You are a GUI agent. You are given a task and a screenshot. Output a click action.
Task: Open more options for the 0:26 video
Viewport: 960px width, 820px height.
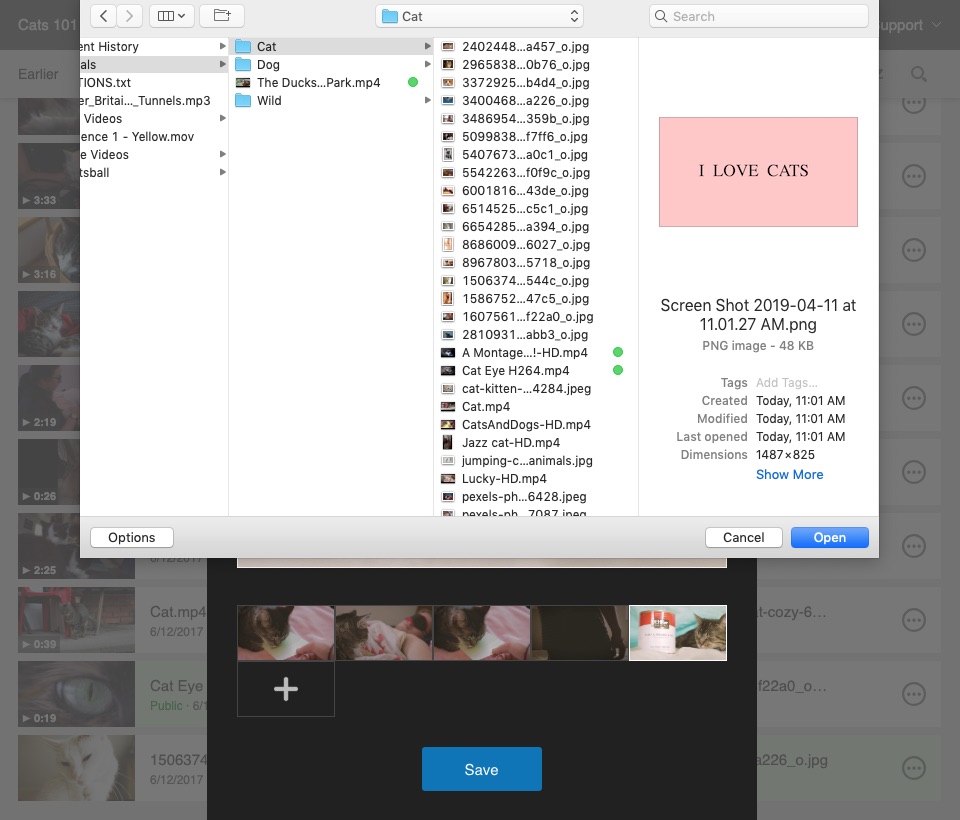coord(914,472)
